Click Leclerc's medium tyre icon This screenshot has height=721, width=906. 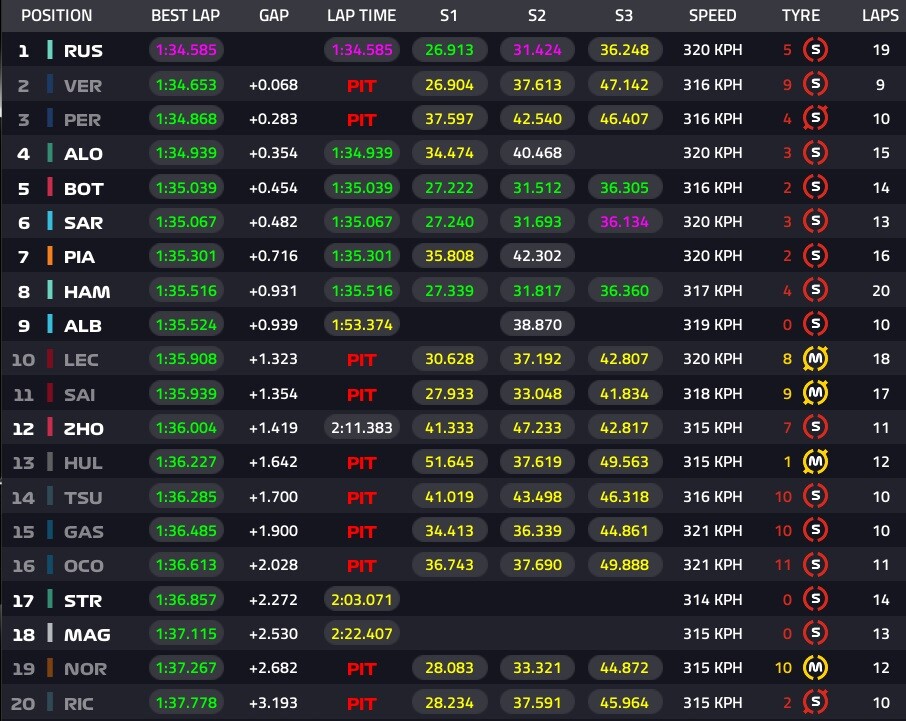click(x=816, y=359)
